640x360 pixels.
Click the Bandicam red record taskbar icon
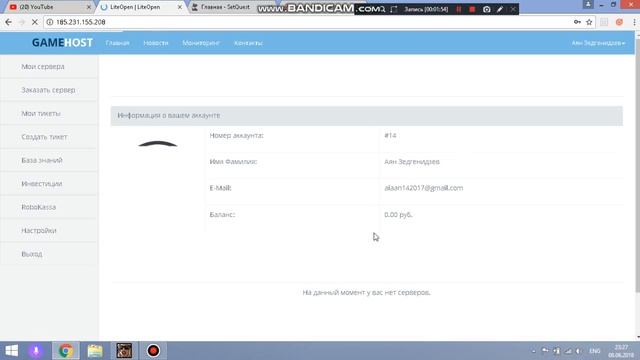[x=153, y=351]
